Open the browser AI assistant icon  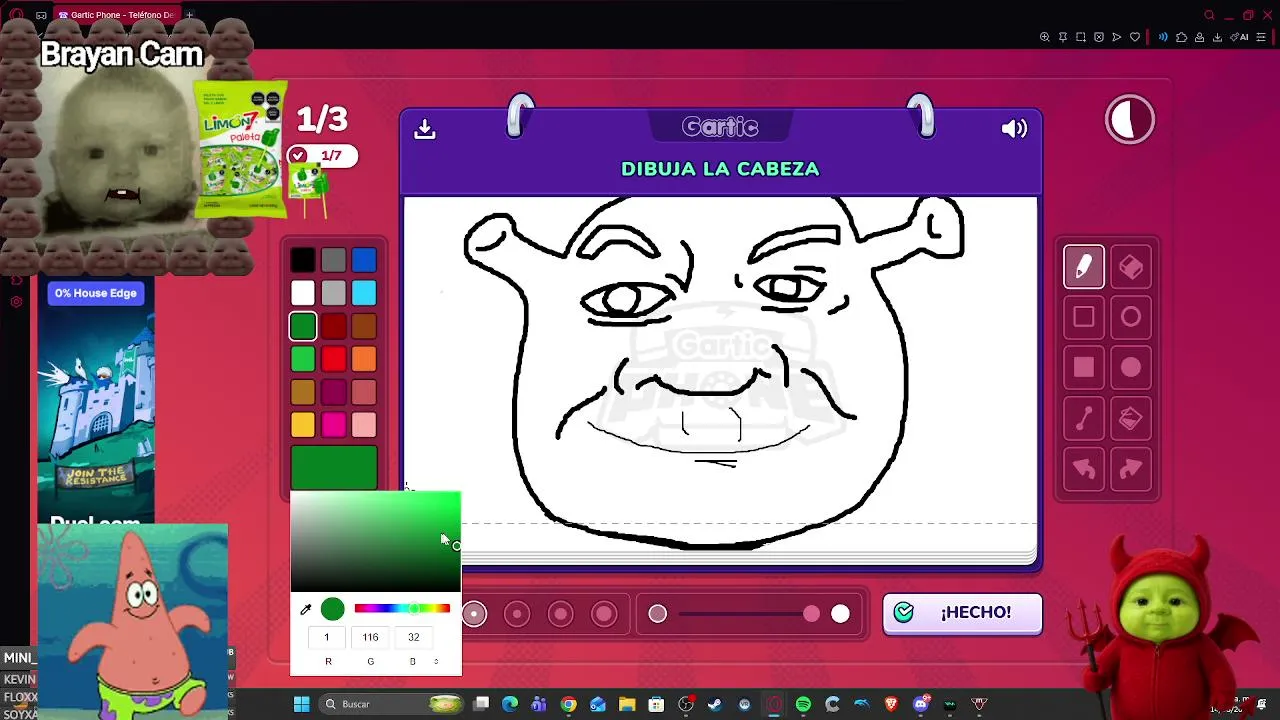point(1239,37)
